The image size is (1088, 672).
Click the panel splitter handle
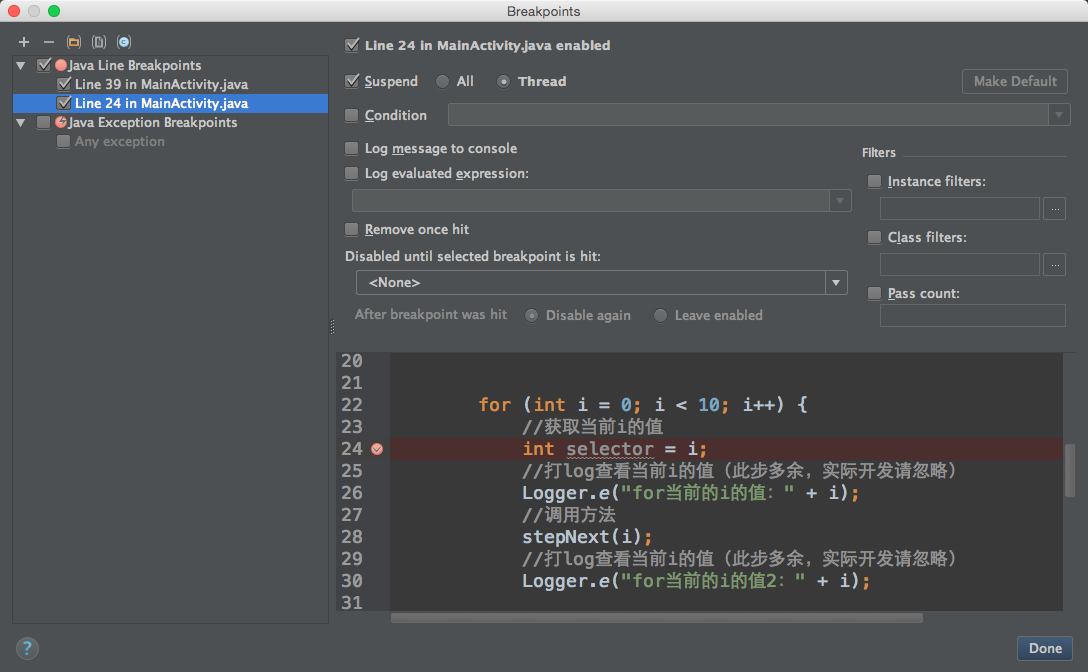click(x=332, y=327)
